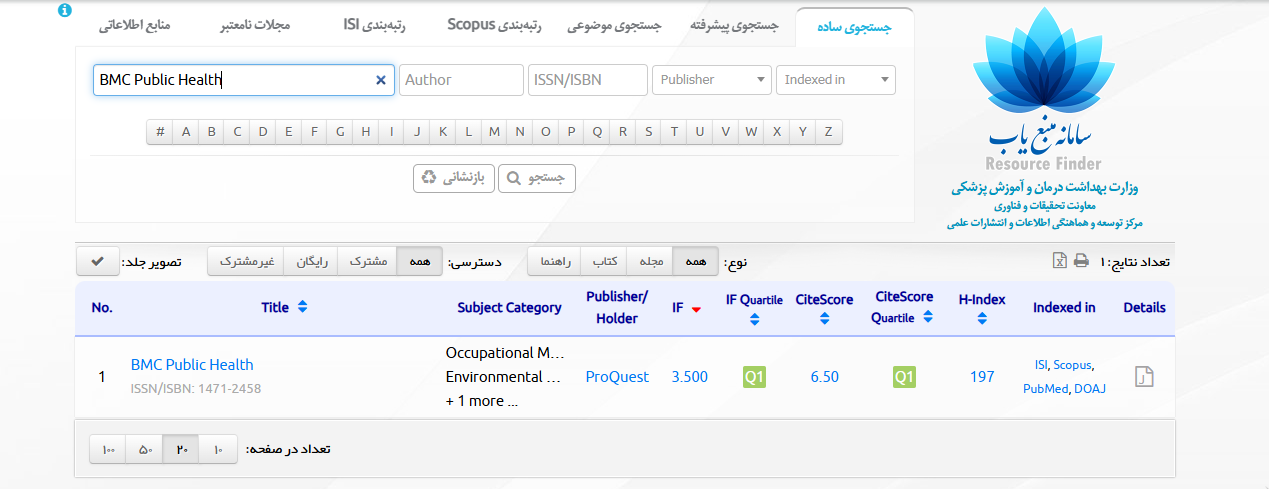Click the DOAJ indexed link
Screen dimensions: 1269x489
(1090, 389)
